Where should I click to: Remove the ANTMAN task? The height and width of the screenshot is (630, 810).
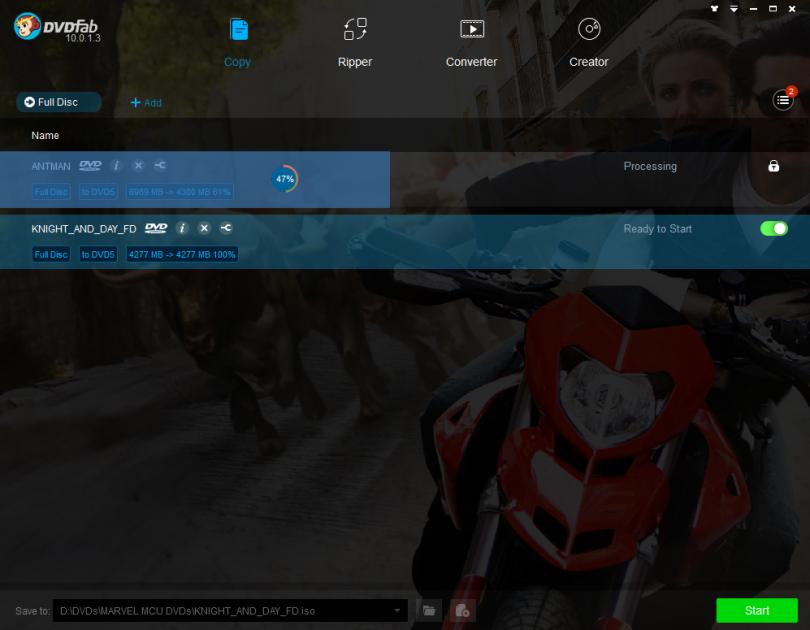coord(138,165)
